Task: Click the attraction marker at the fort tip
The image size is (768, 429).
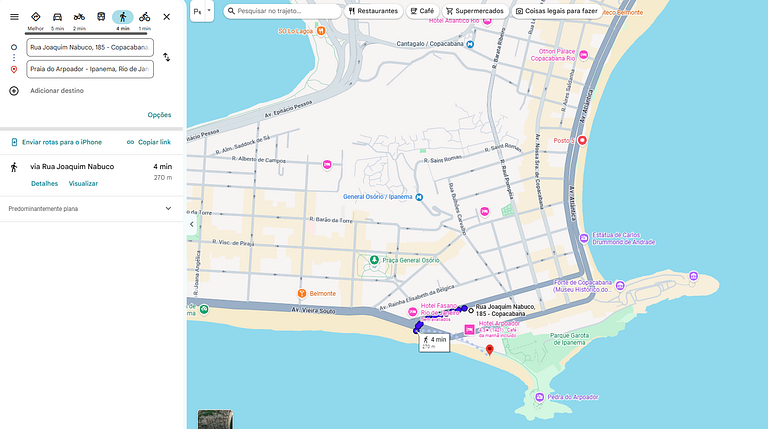Action: point(693,276)
